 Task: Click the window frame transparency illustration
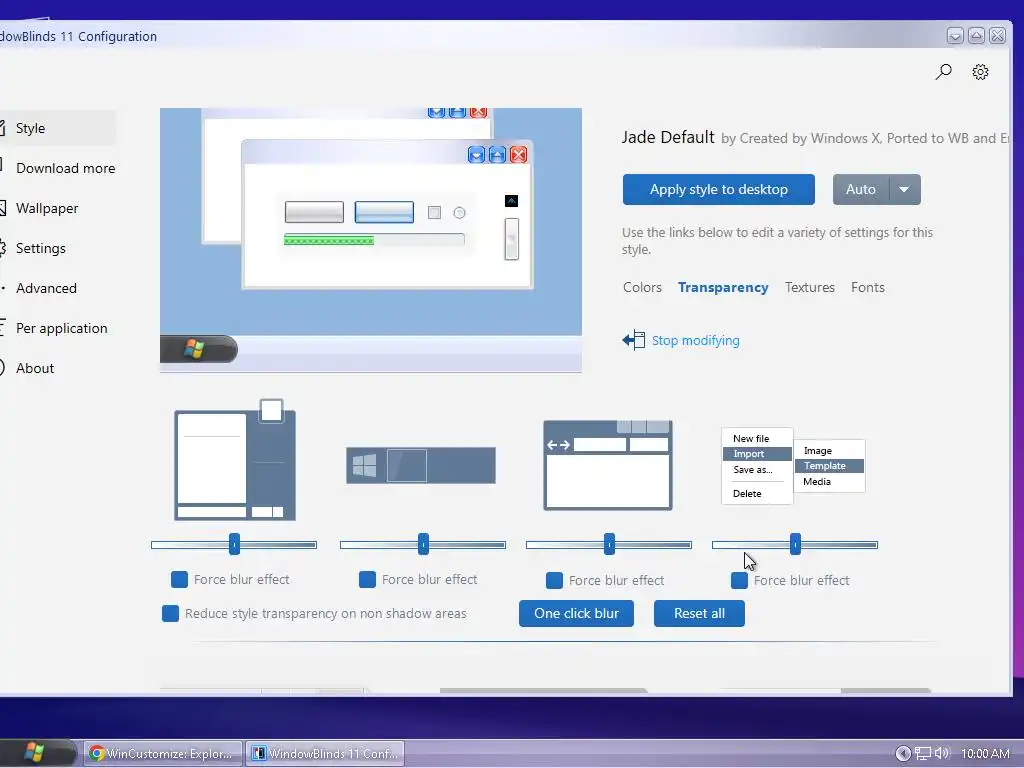pyautogui.click(x=608, y=465)
